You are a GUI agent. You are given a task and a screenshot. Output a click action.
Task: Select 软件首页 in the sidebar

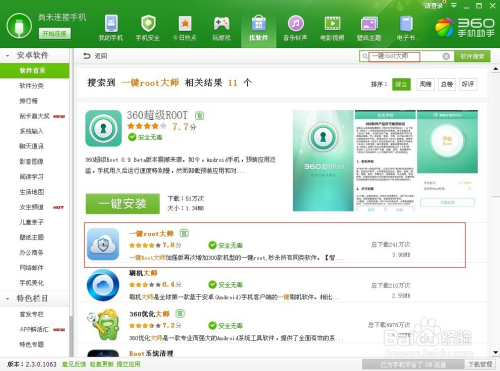point(35,71)
